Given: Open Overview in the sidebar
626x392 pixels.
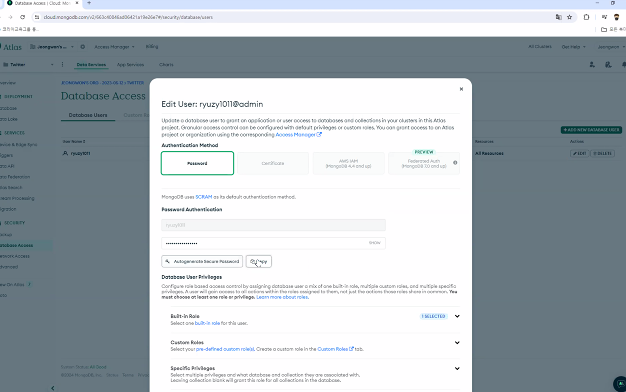Looking at the screenshot, I should [x=8, y=83].
